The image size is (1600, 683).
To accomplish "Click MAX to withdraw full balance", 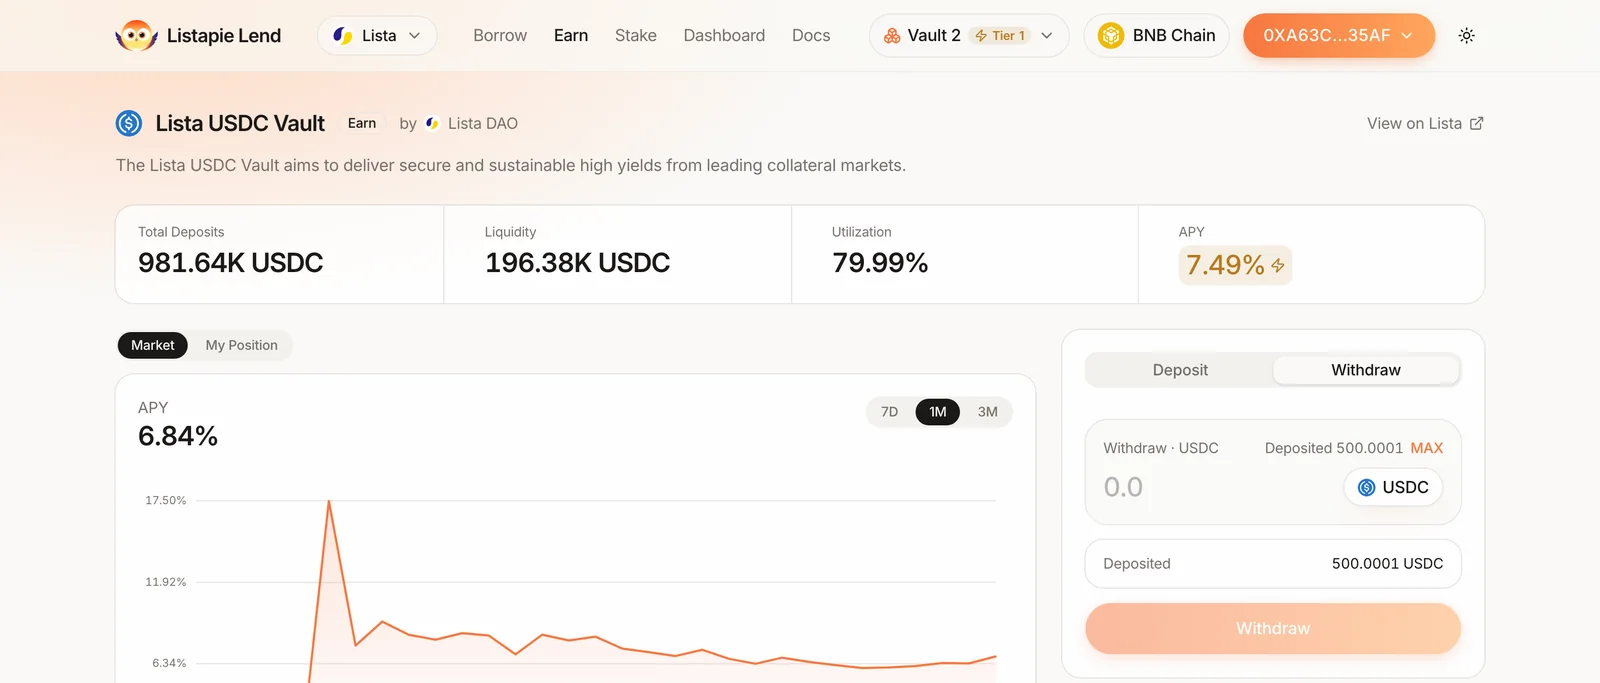I will pos(1427,448).
